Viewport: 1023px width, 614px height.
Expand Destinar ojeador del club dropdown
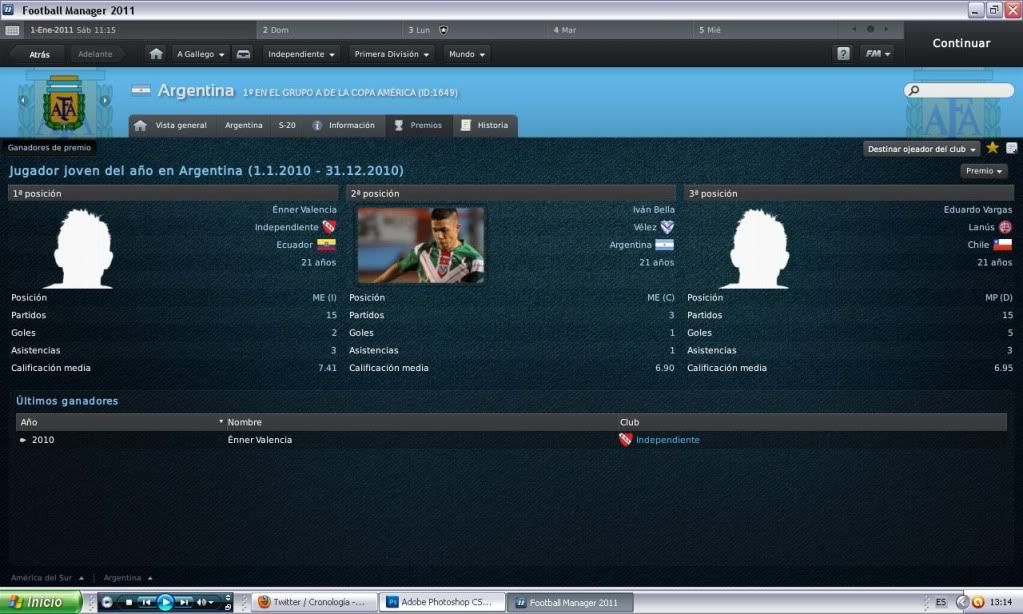point(921,149)
